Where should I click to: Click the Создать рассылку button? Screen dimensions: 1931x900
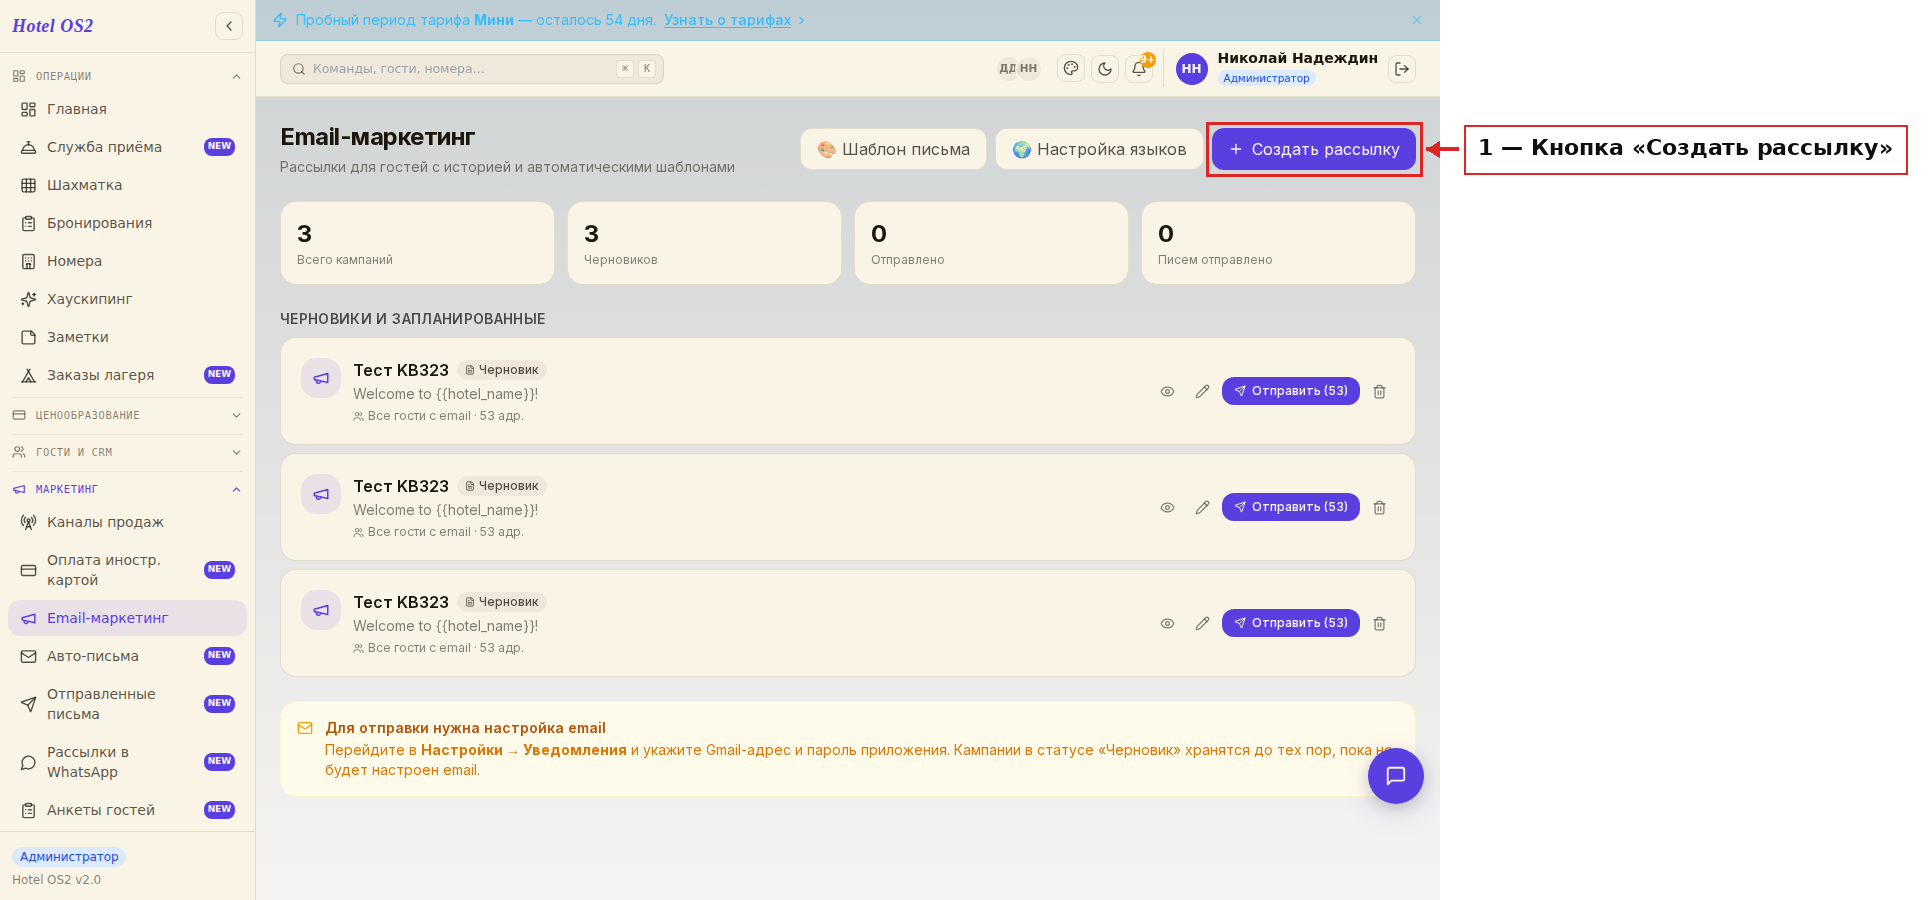[1314, 149]
